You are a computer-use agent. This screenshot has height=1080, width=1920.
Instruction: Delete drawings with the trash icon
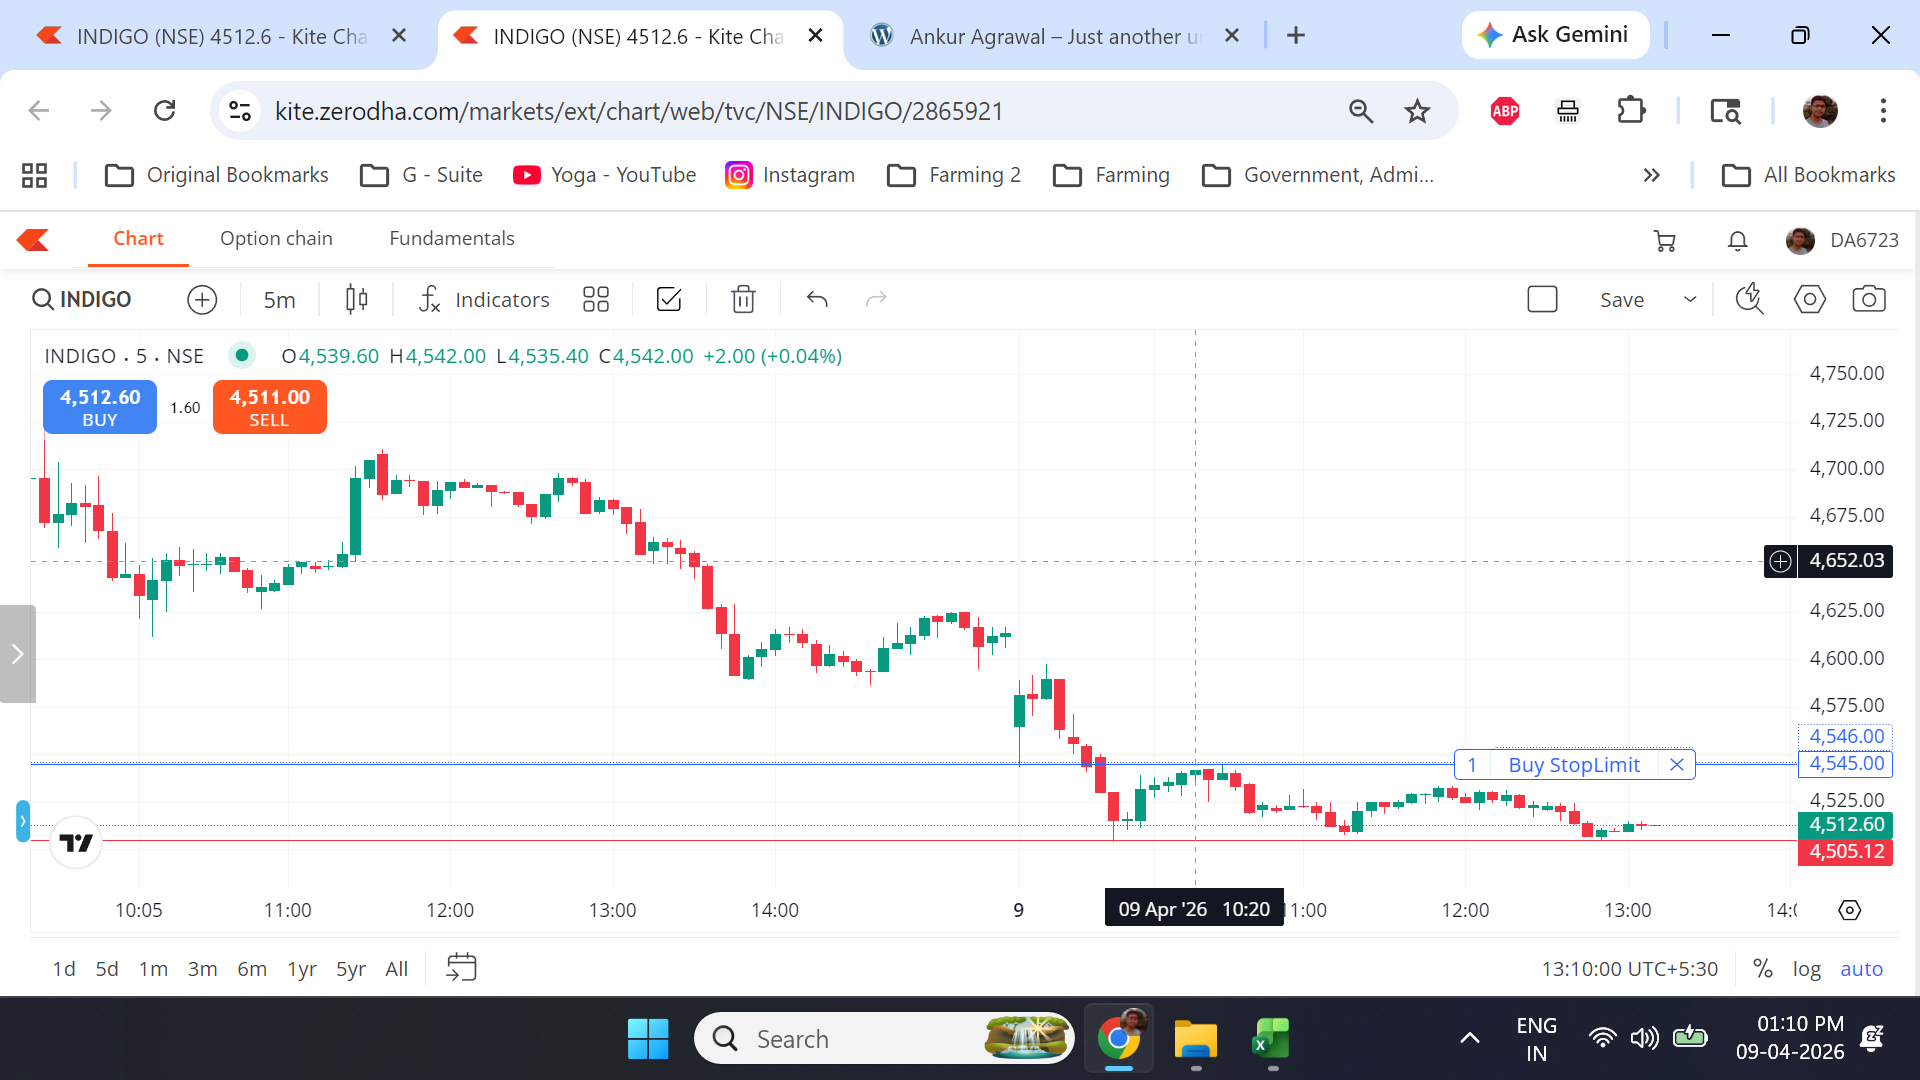(743, 299)
